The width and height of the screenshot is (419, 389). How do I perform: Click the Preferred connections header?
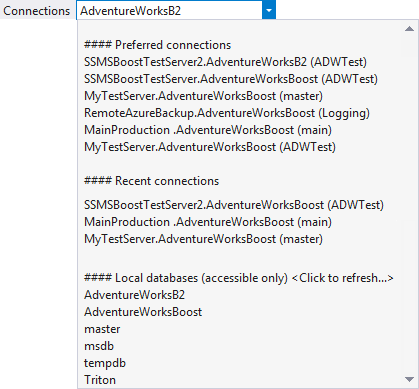click(157, 45)
